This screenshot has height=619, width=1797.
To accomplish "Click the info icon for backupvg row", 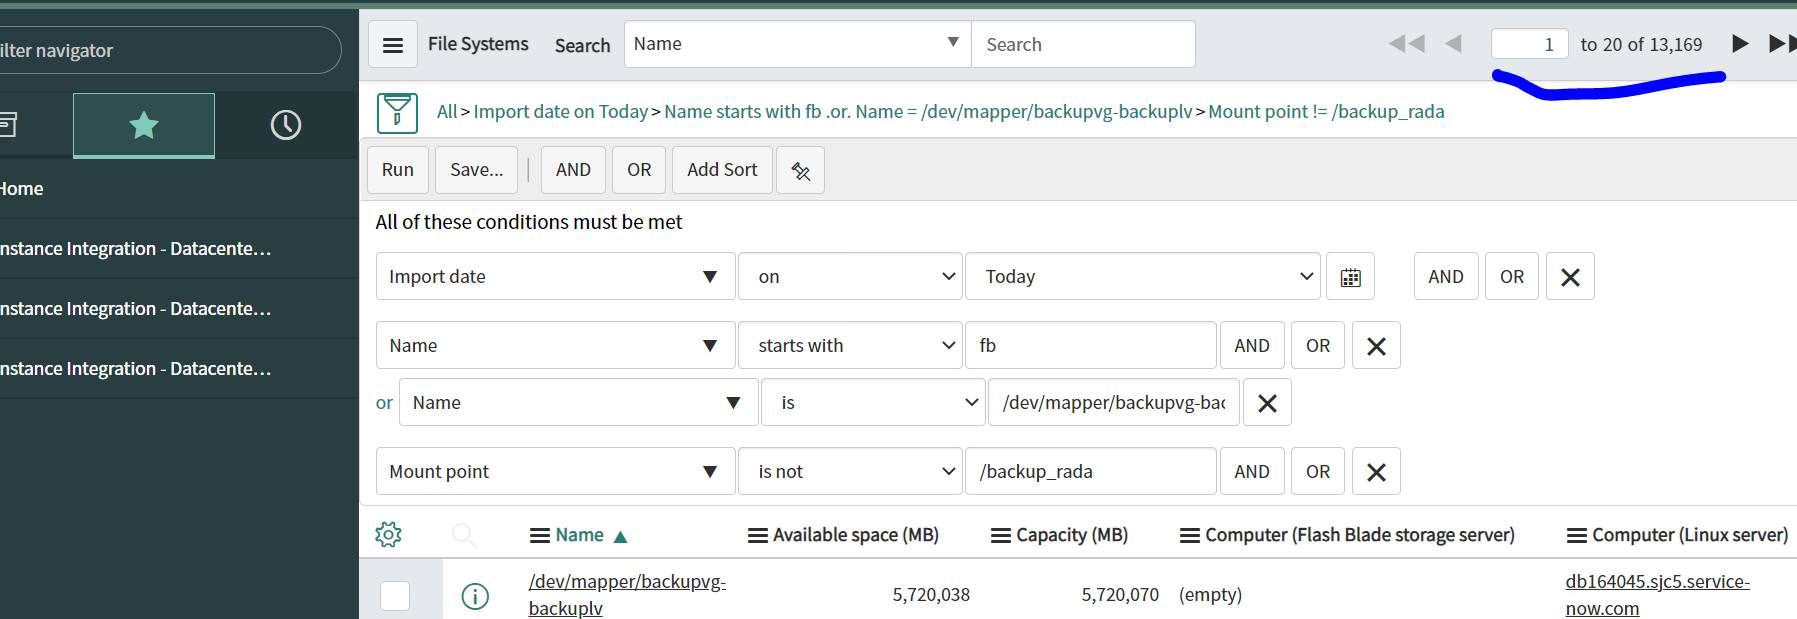I will coord(475,596).
